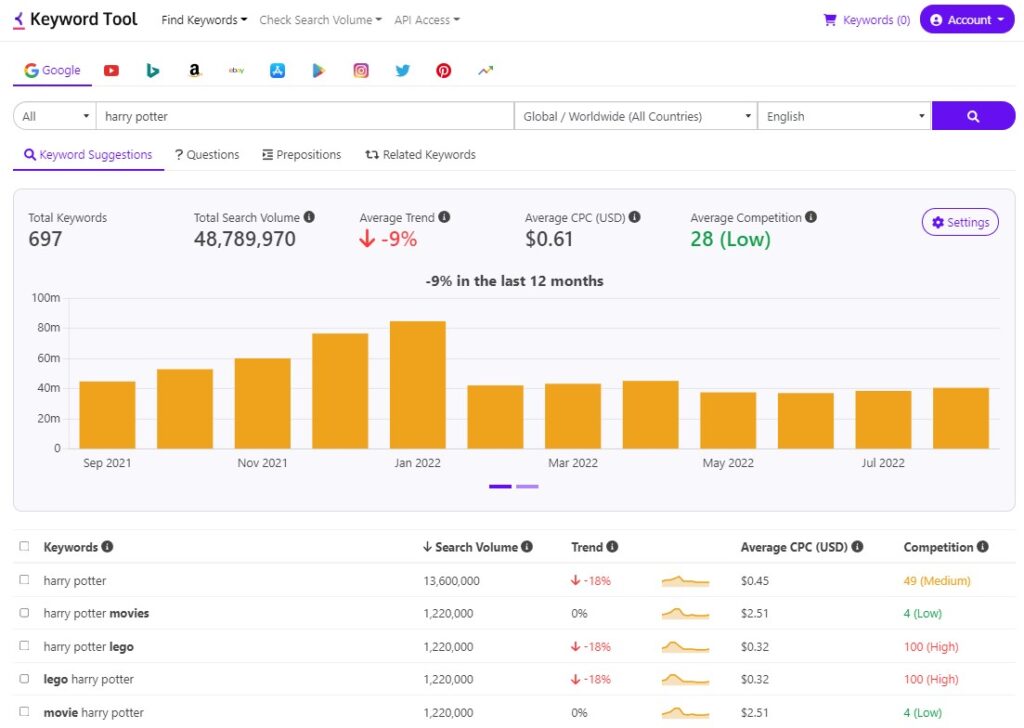The image size is (1024, 728).
Task: Open the Global / Worldwide location dropdown
Action: click(636, 116)
